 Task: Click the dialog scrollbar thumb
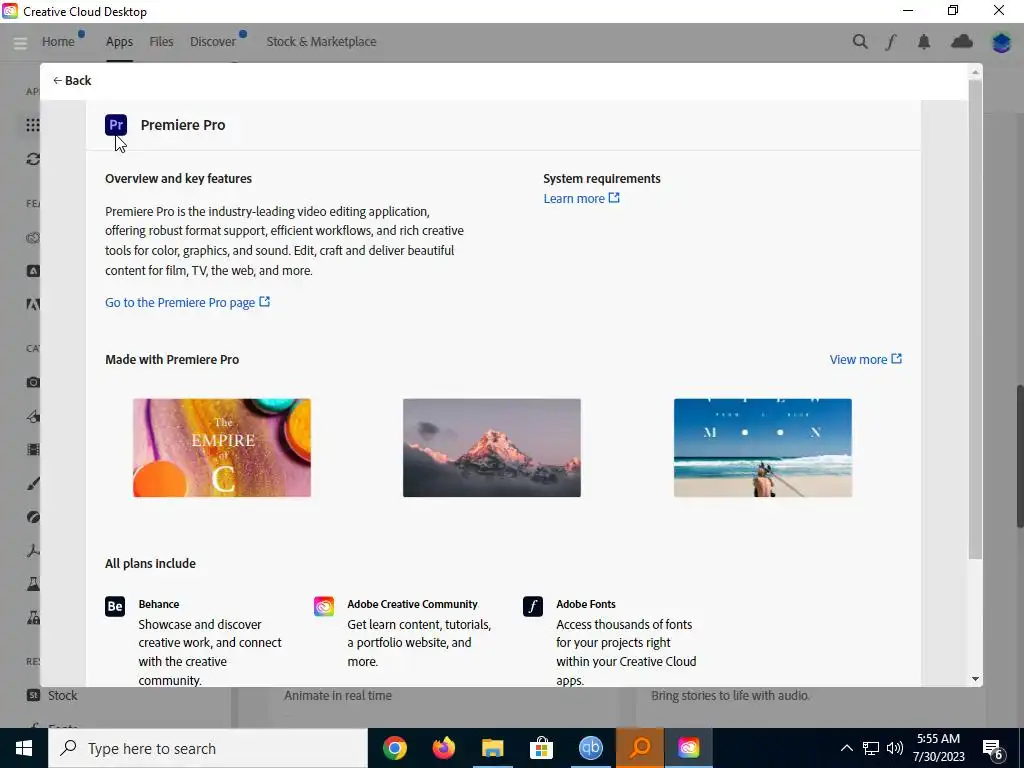975,320
